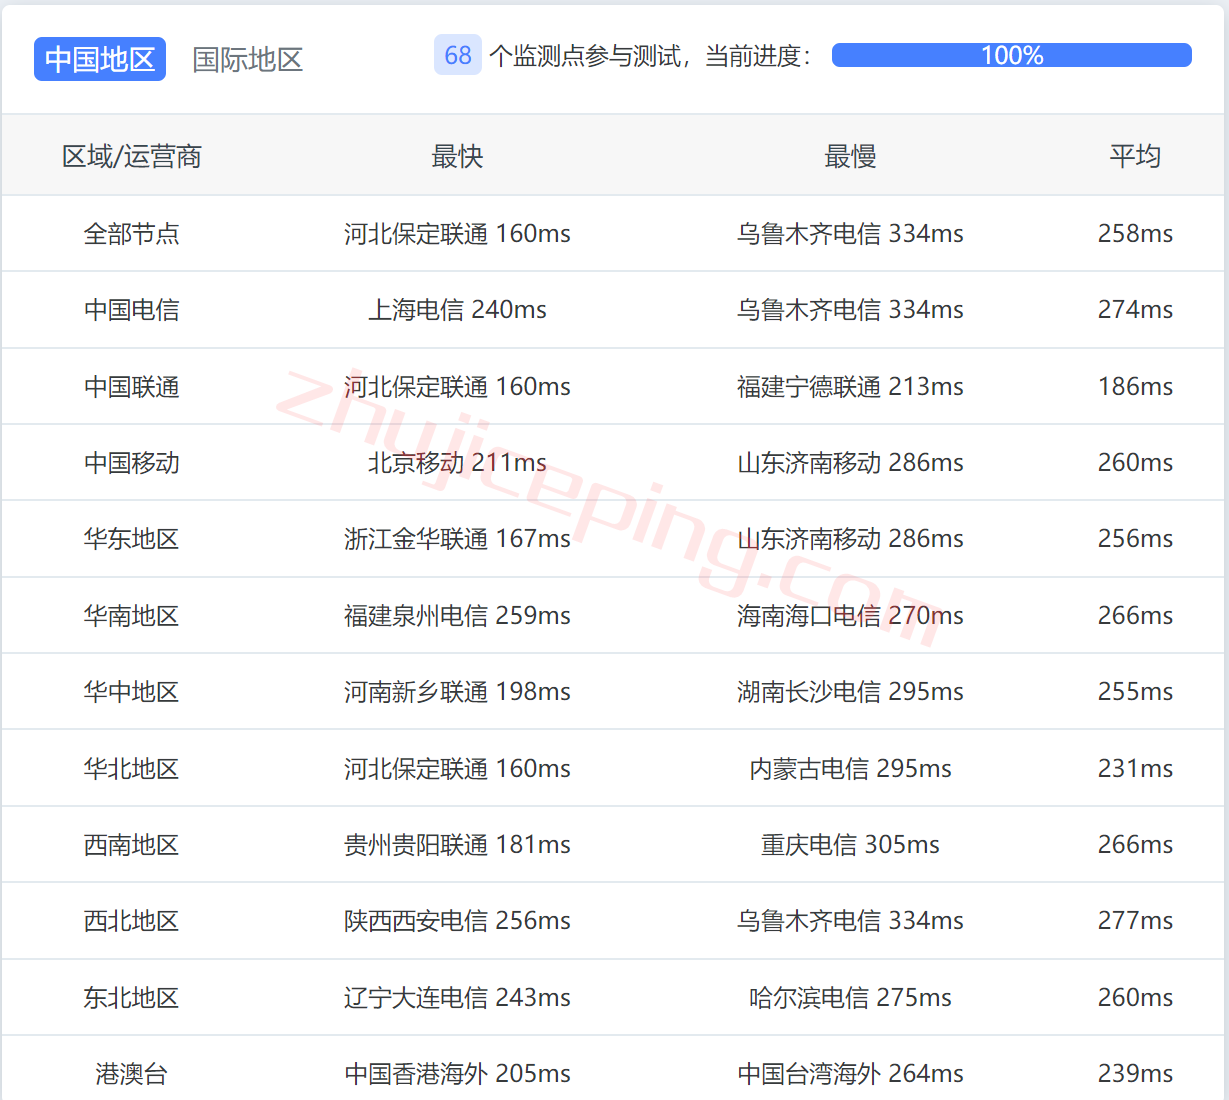Click 260ms average in 中国移动 row

[1135, 462]
